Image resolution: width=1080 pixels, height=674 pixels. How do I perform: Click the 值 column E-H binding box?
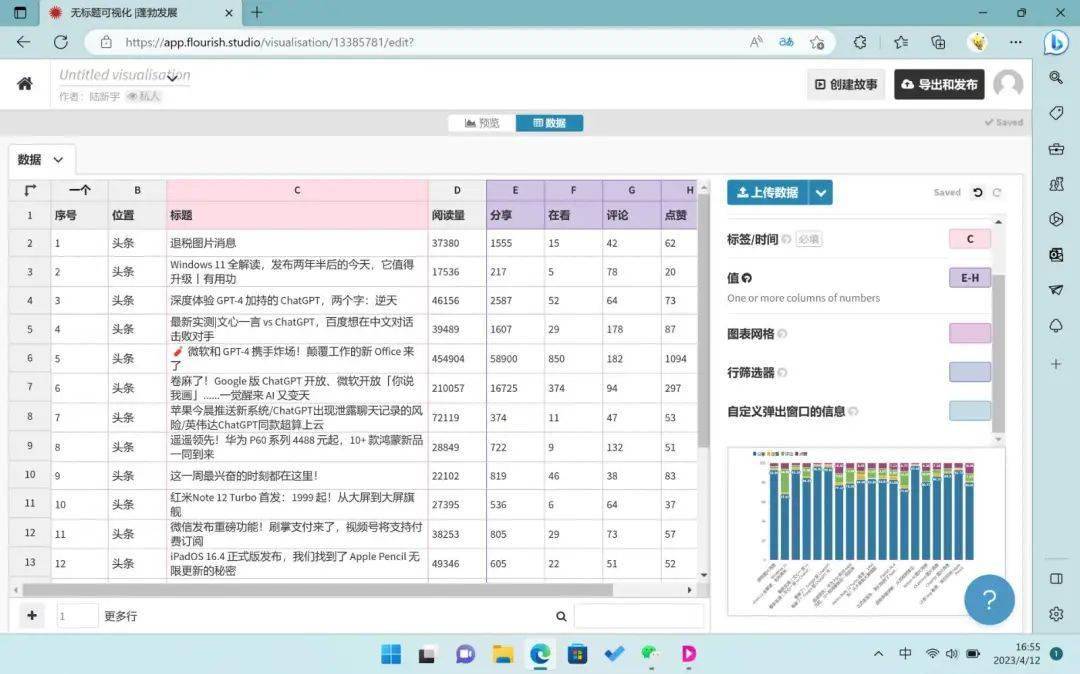coord(970,277)
